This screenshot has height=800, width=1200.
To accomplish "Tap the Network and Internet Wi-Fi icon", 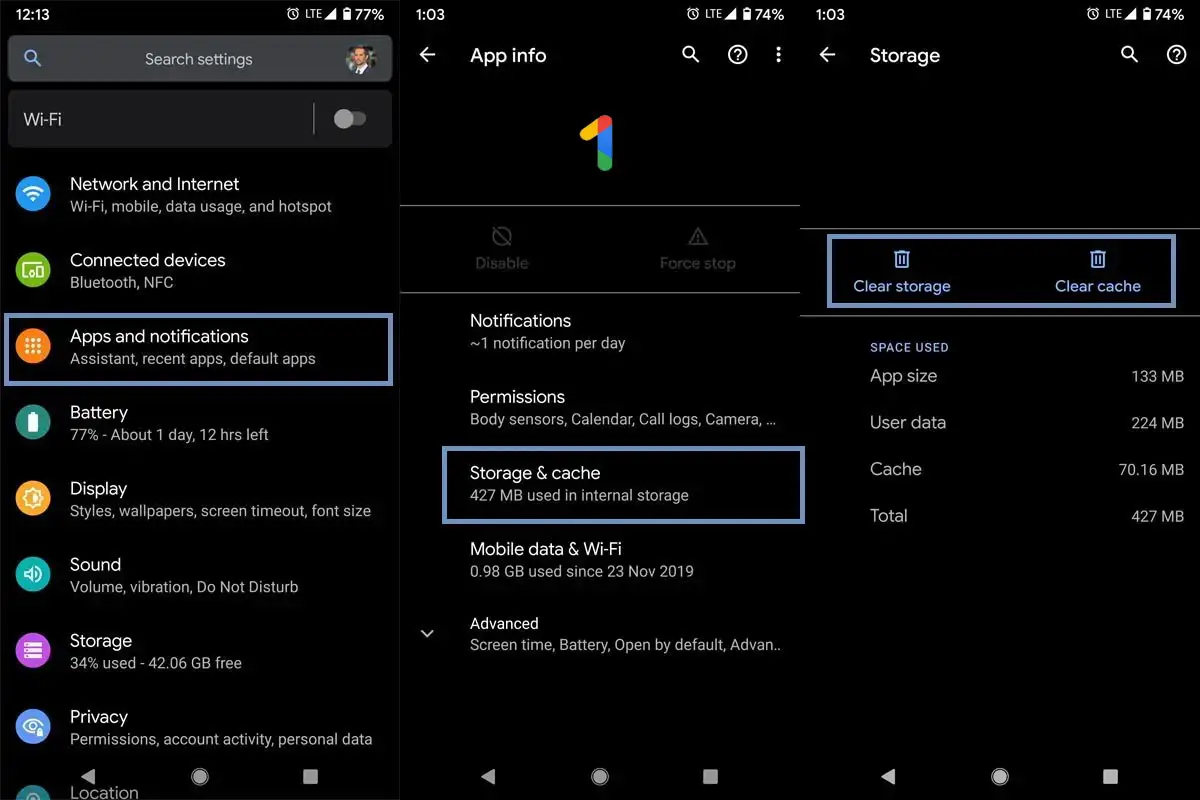I will [33, 194].
